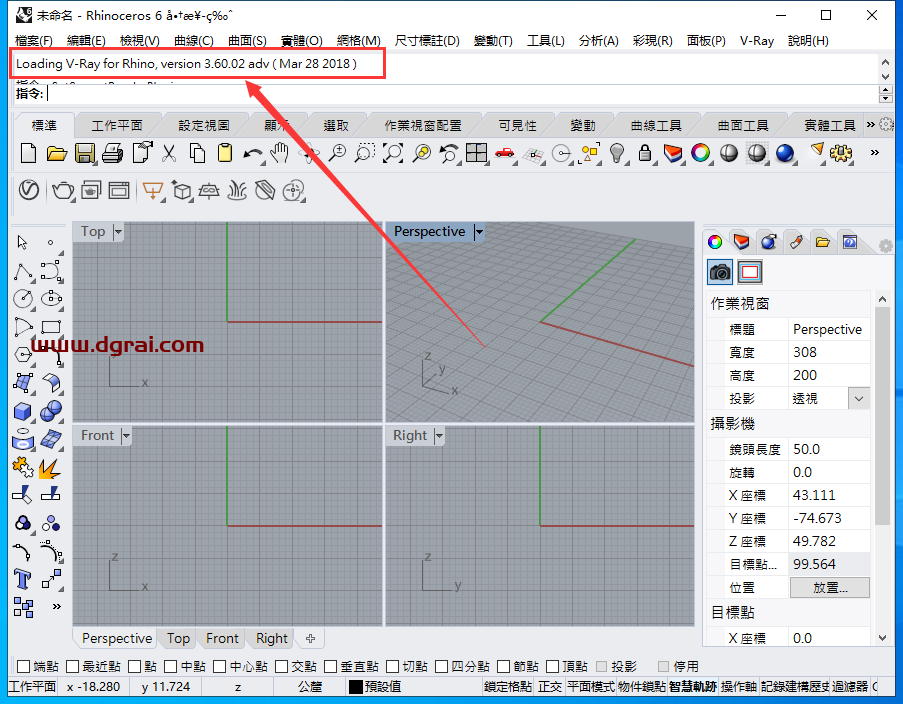This screenshot has height=704, width=903.
Task: Click the plus button next to viewport tabs
Action: point(310,638)
